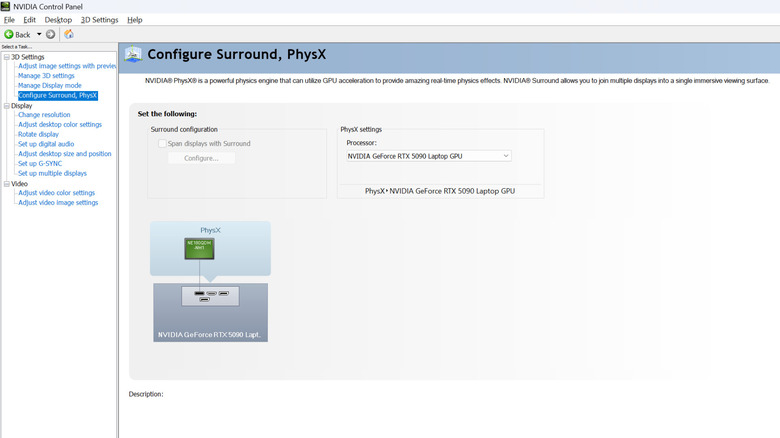Open Adjust video color settings
Image resolution: width=780 pixels, height=438 pixels.
tap(56, 193)
